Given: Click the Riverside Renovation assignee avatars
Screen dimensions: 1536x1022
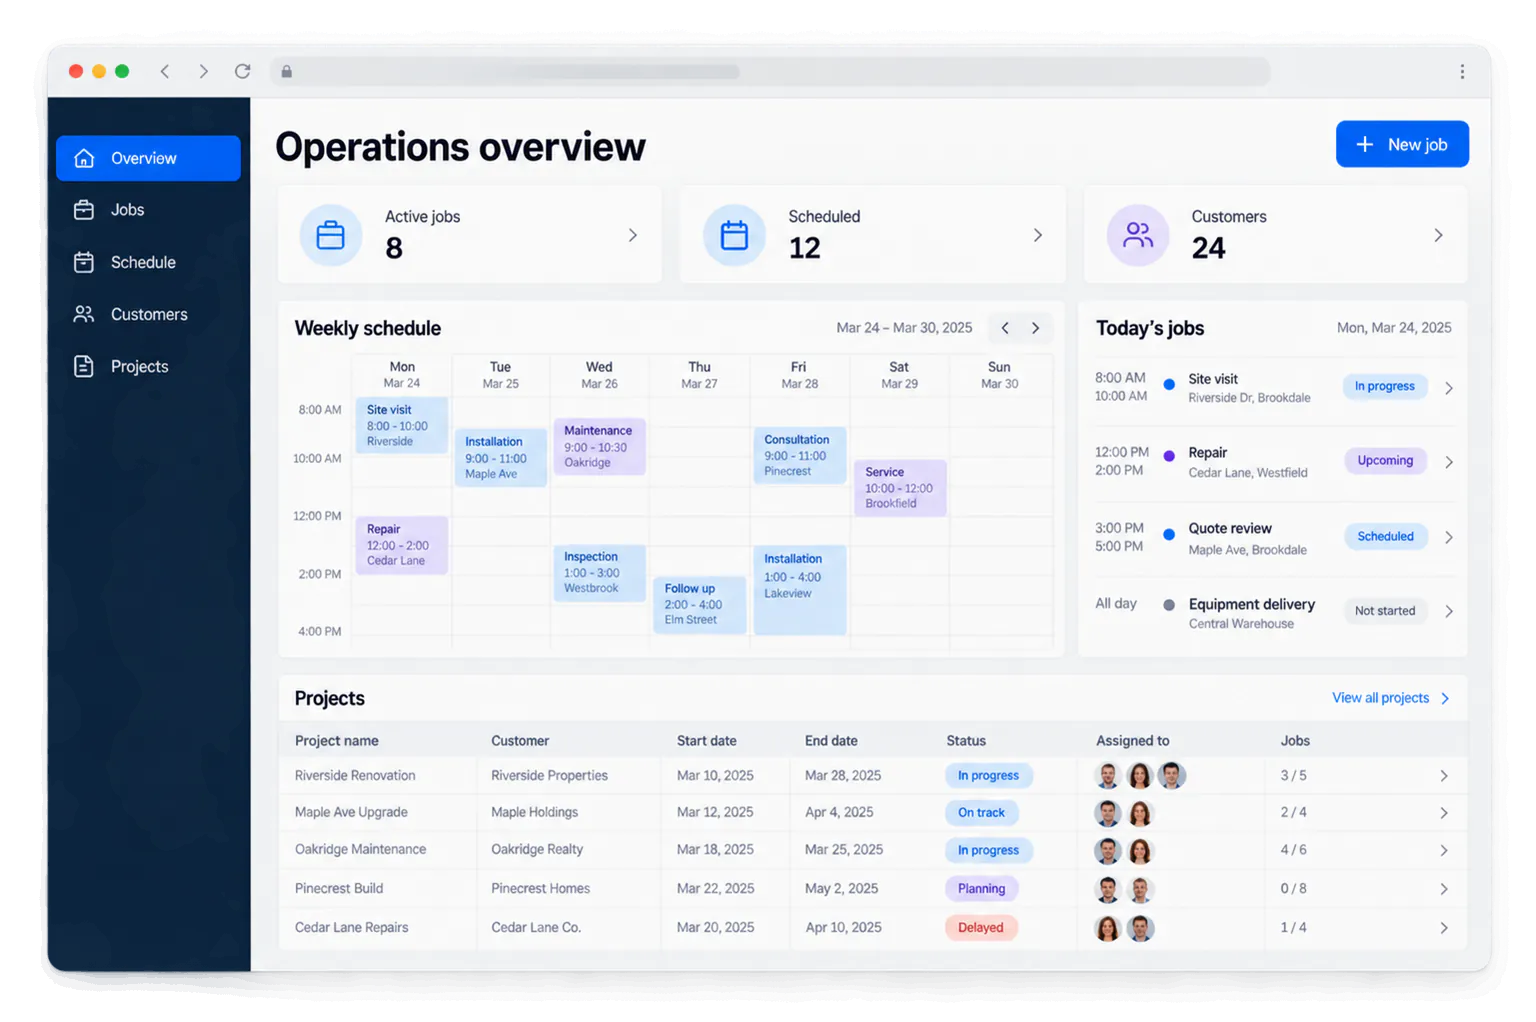Looking at the screenshot, I should (x=1140, y=775).
